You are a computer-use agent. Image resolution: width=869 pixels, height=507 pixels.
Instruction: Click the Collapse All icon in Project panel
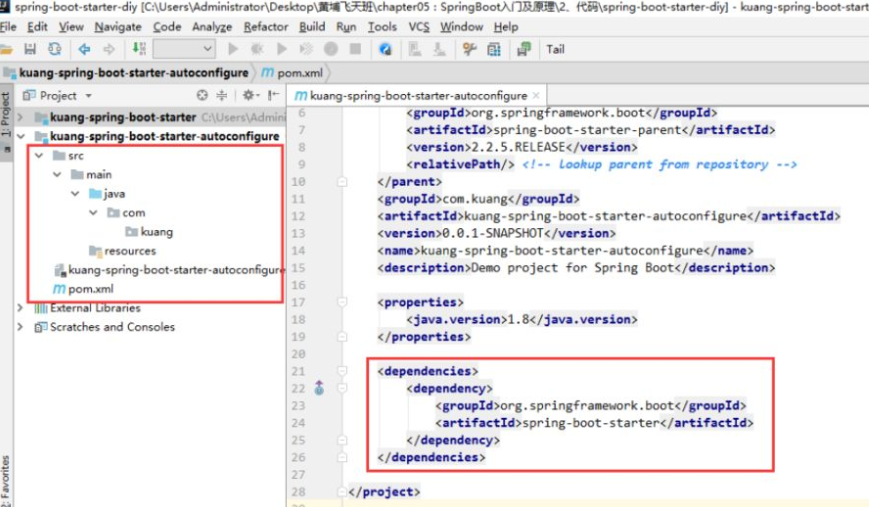(223, 96)
